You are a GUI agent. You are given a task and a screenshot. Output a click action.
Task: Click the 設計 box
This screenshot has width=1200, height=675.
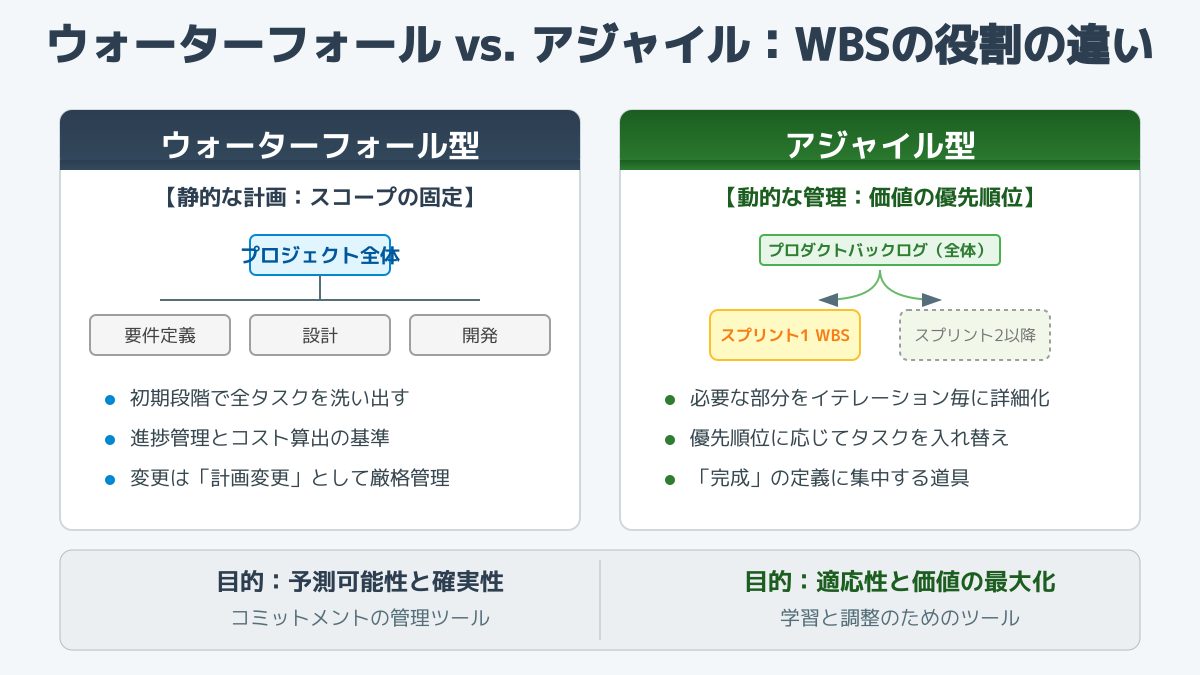click(x=320, y=335)
